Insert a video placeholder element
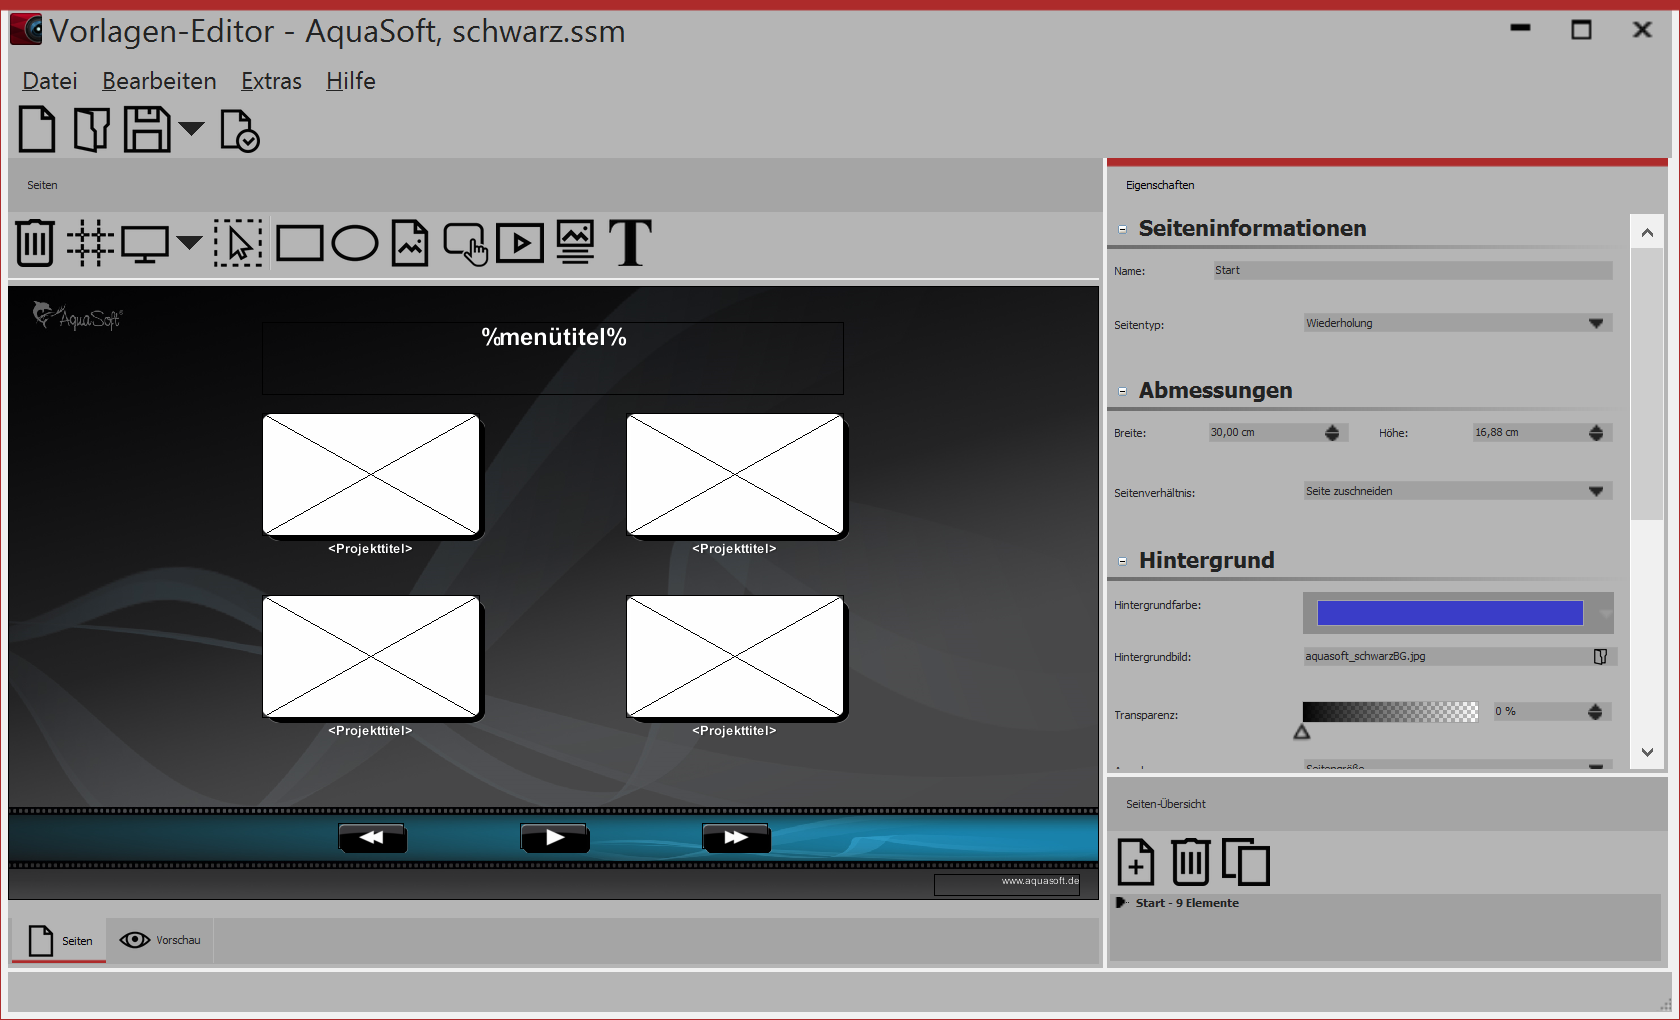The image size is (1680, 1020). 520,242
